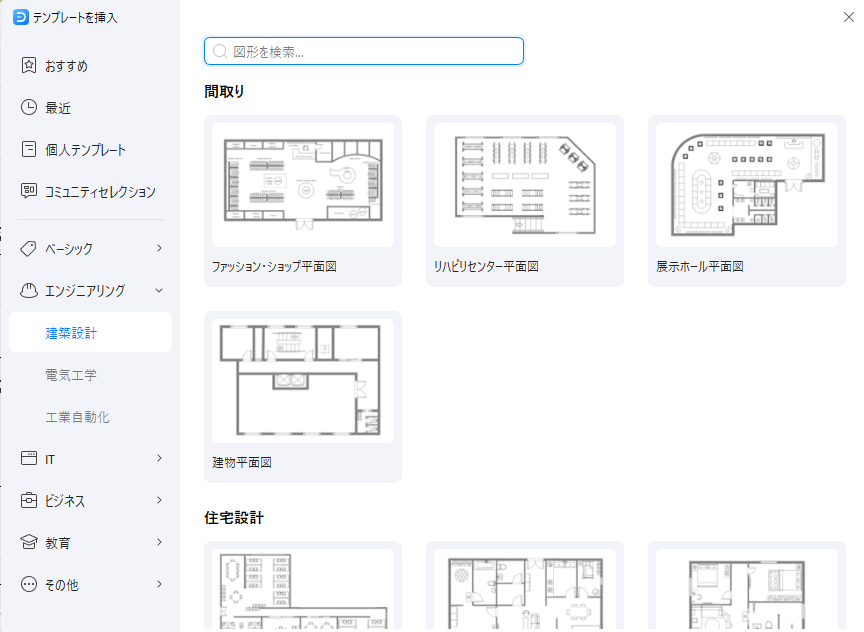Screen dimensions: 864x632
Task: Click the EdrawMax logo icon in the title
Action: (20, 17)
